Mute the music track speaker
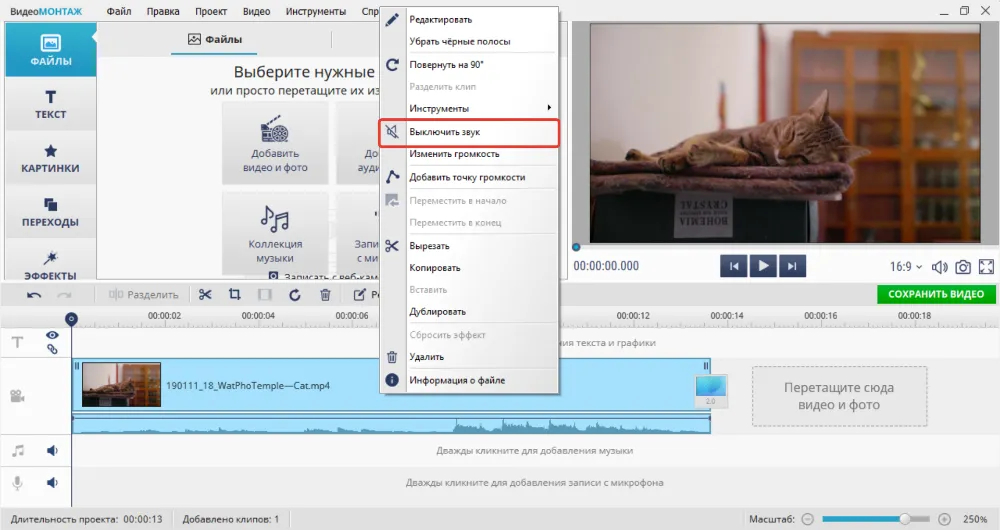This screenshot has width=1000, height=530. click(x=52, y=451)
